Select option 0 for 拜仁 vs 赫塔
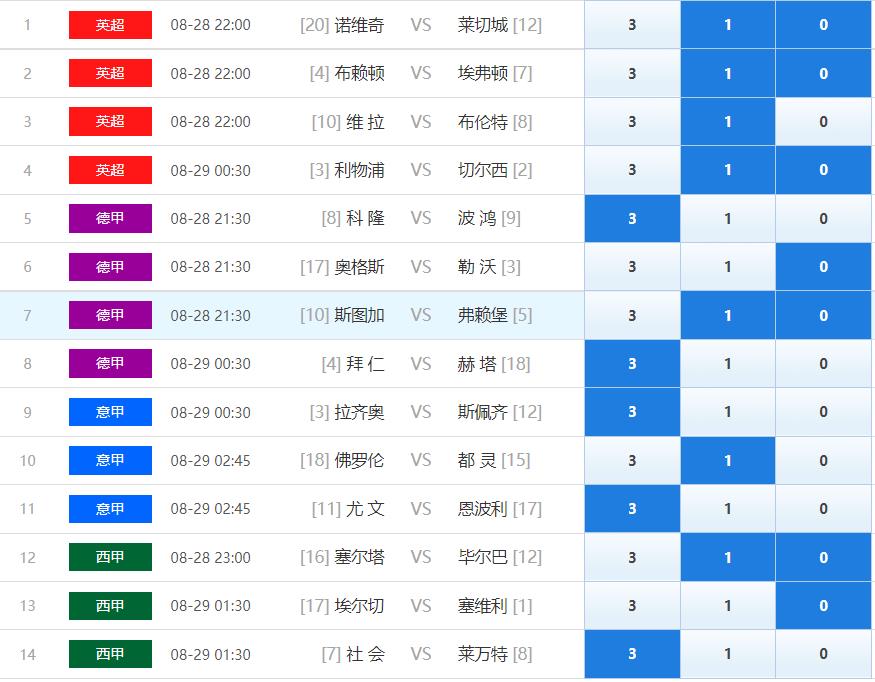 (823, 364)
